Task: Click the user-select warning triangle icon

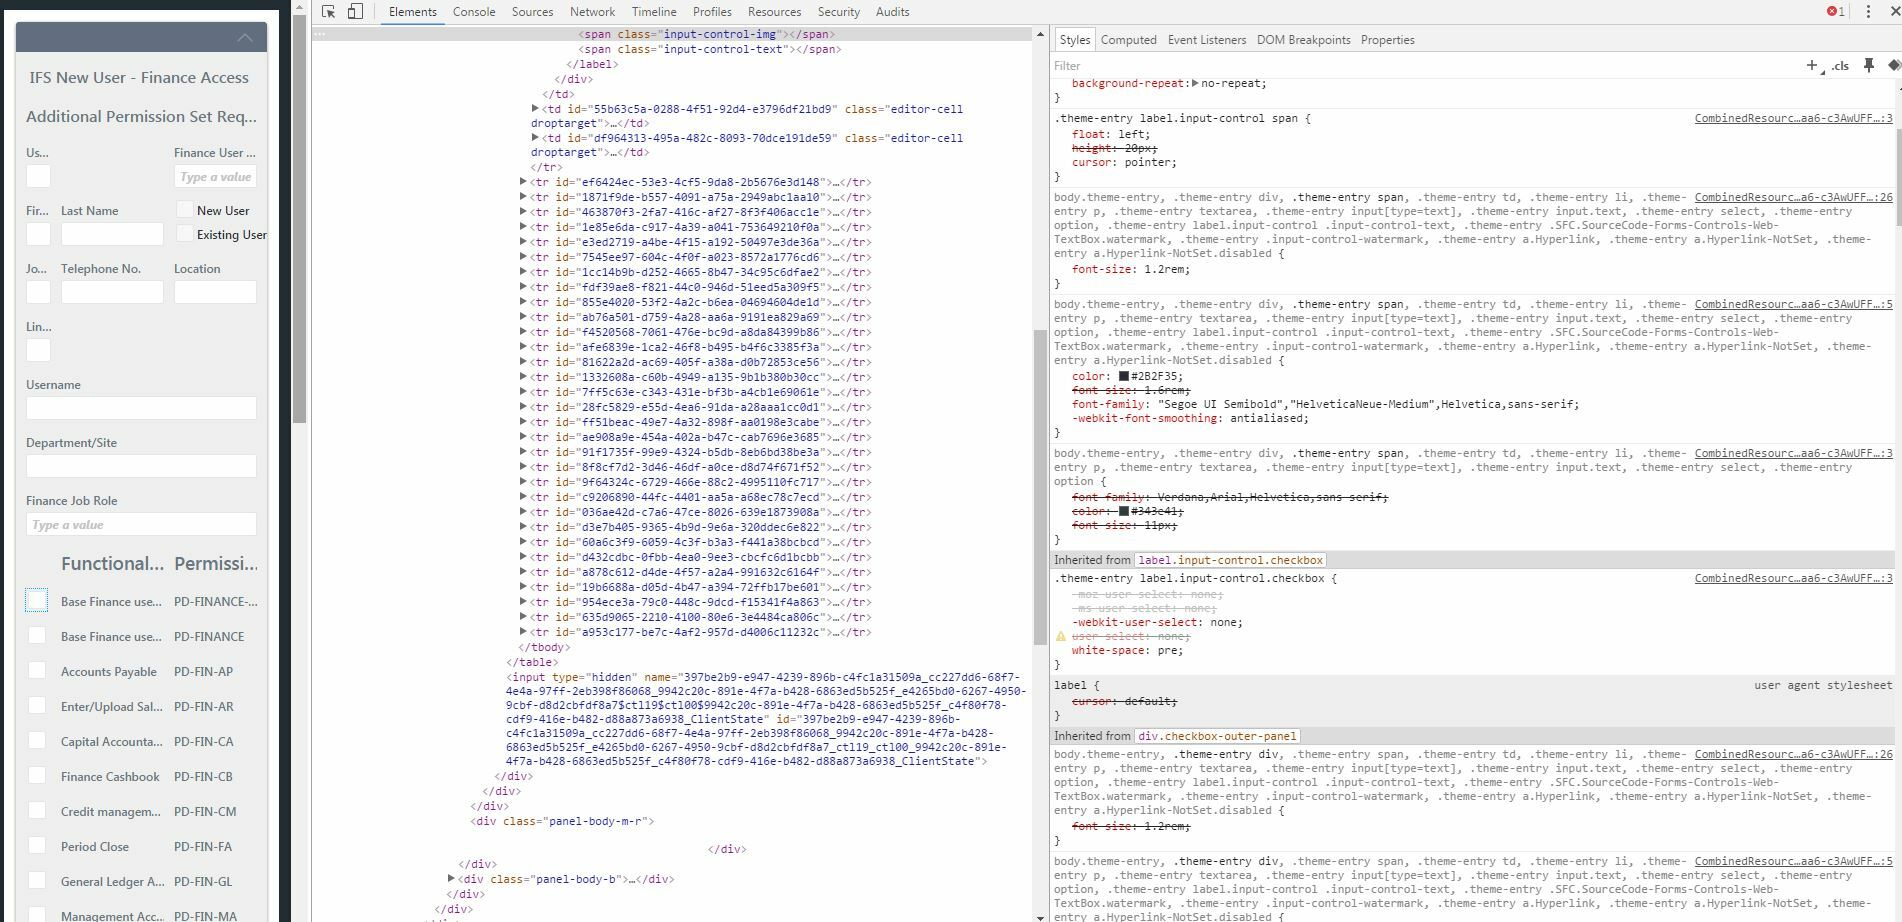Action: click(1061, 636)
